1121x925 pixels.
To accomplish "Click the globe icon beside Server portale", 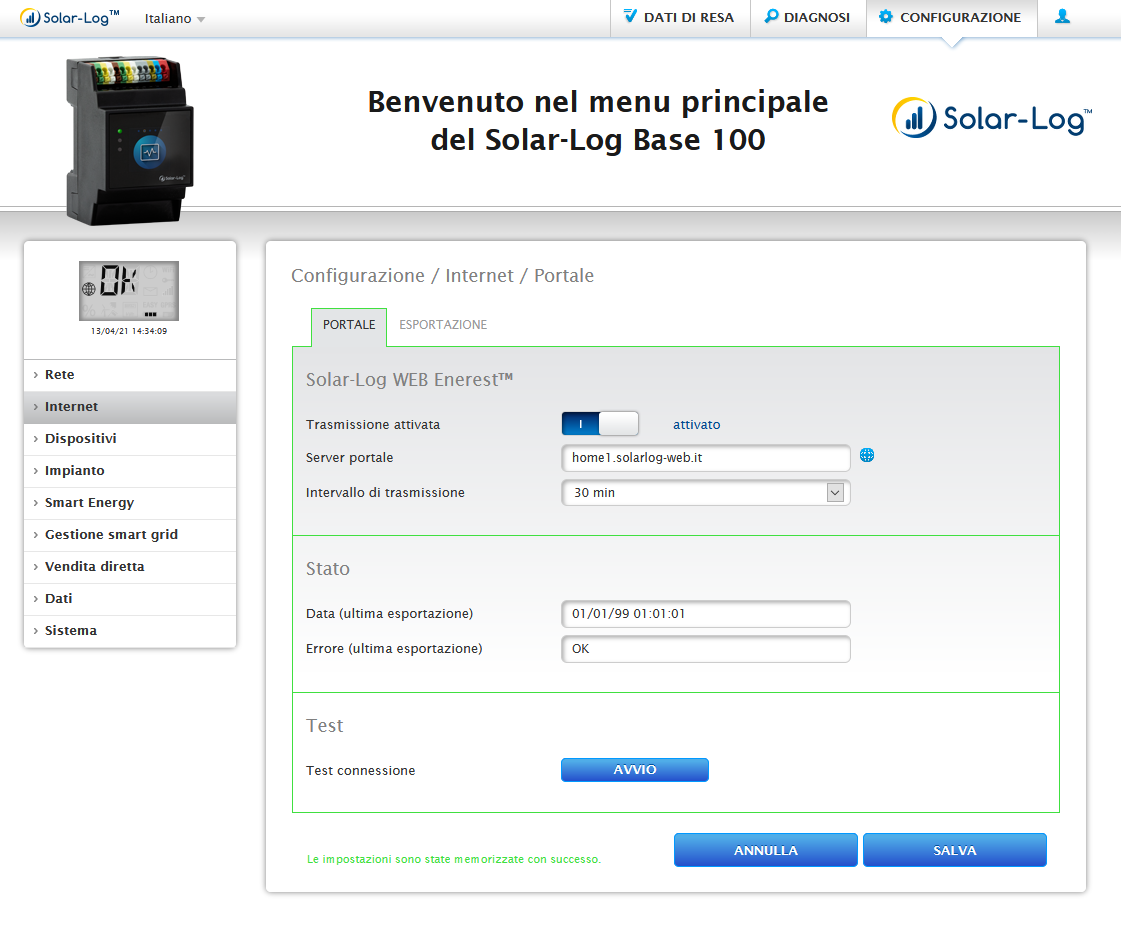I will click(867, 455).
